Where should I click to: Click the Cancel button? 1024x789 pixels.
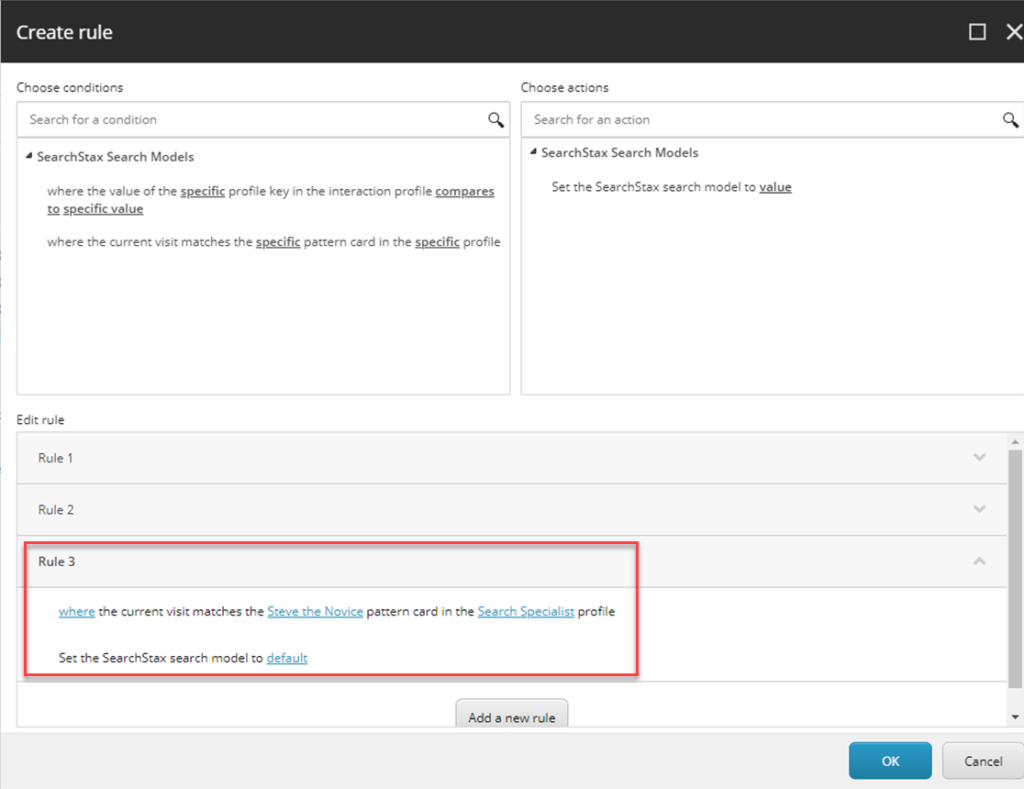pos(983,761)
